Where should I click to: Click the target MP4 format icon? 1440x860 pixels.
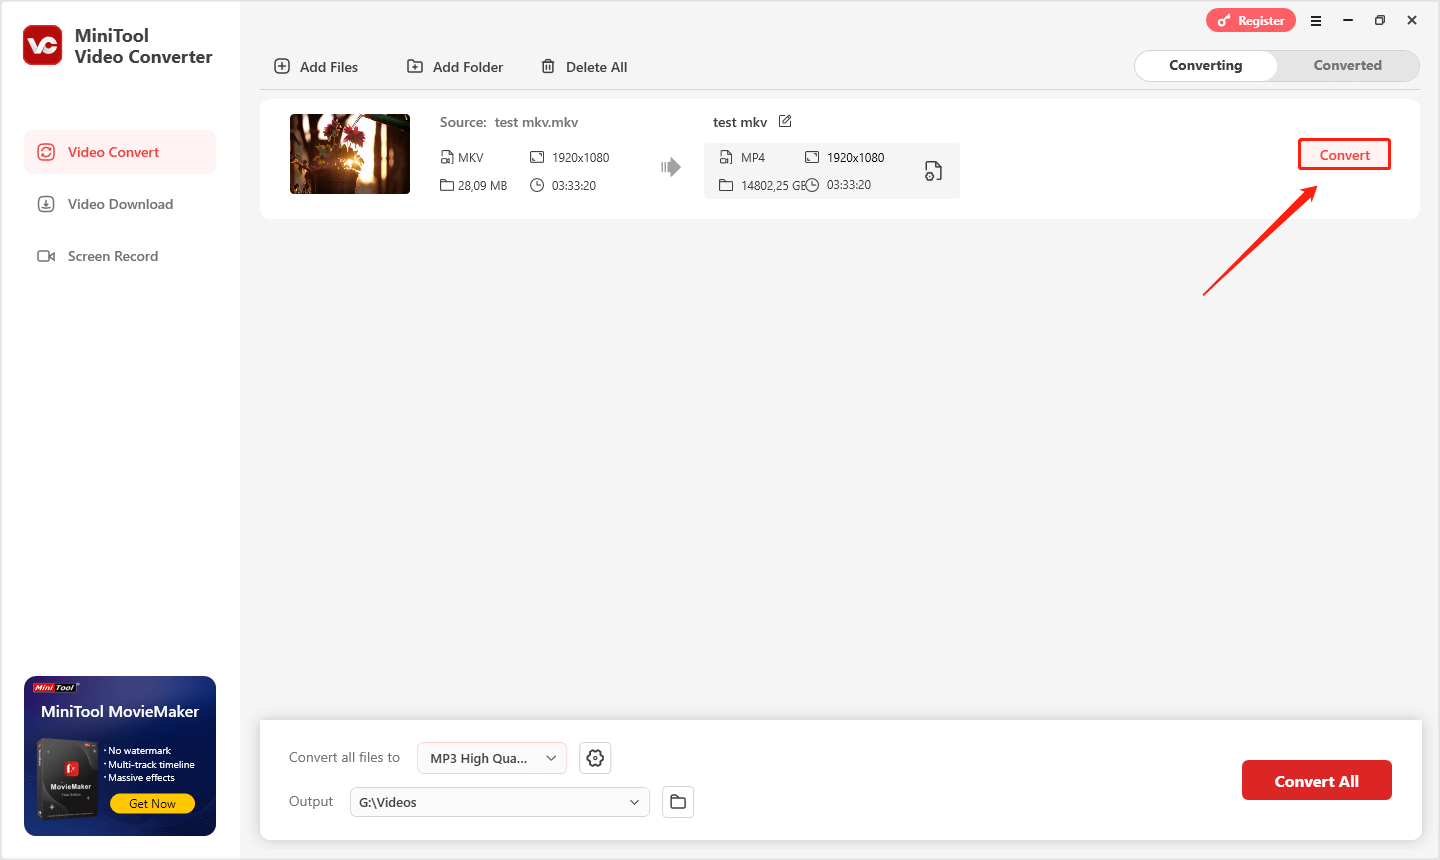coord(726,157)
